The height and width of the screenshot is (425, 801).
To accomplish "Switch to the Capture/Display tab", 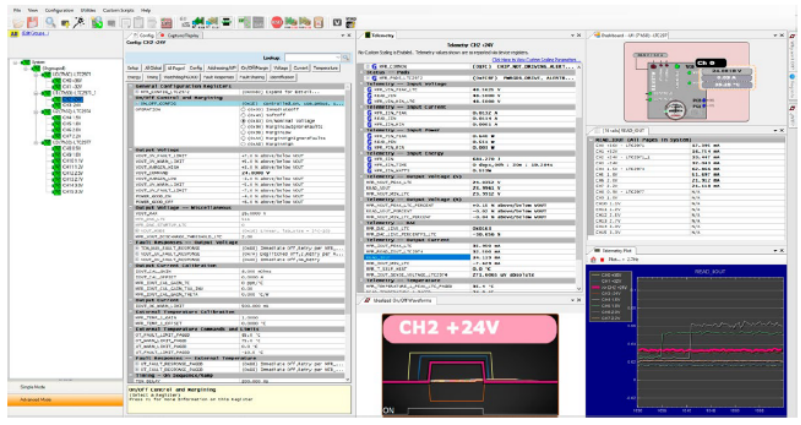I will click(180, 35).
